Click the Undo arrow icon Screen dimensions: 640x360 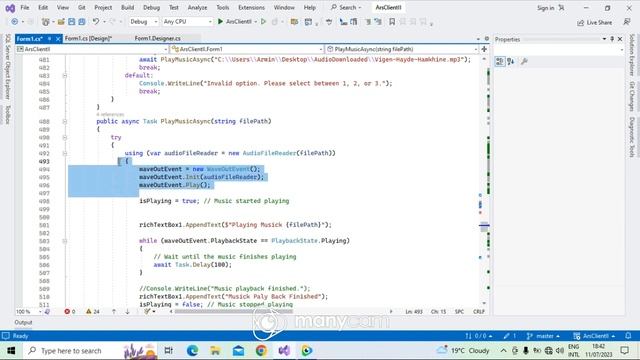pos(96,22)
